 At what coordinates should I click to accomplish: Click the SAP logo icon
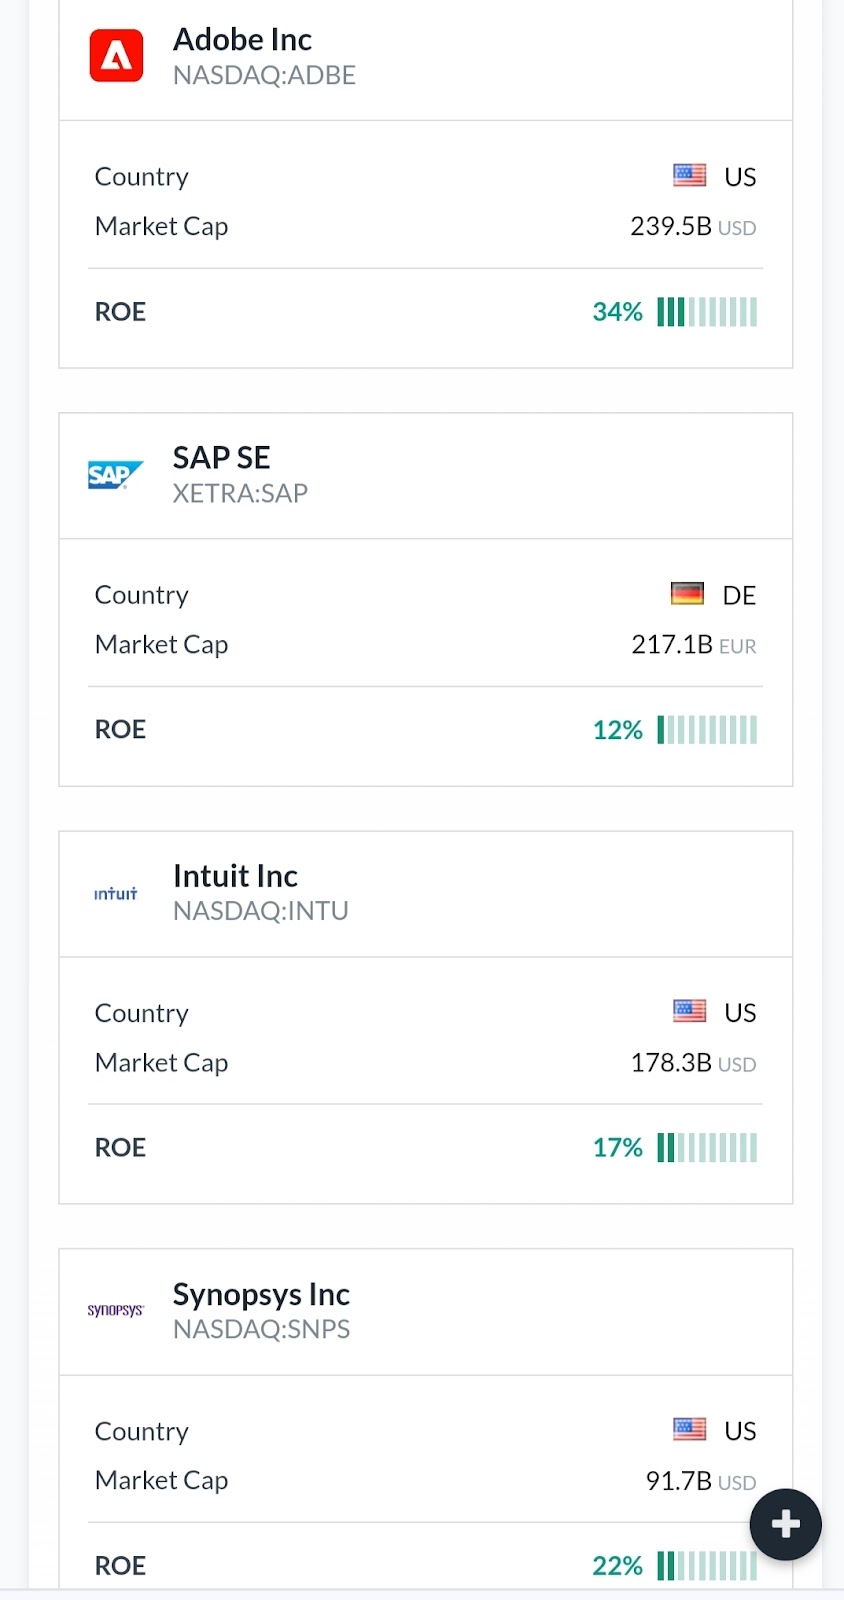pos(116,474)
